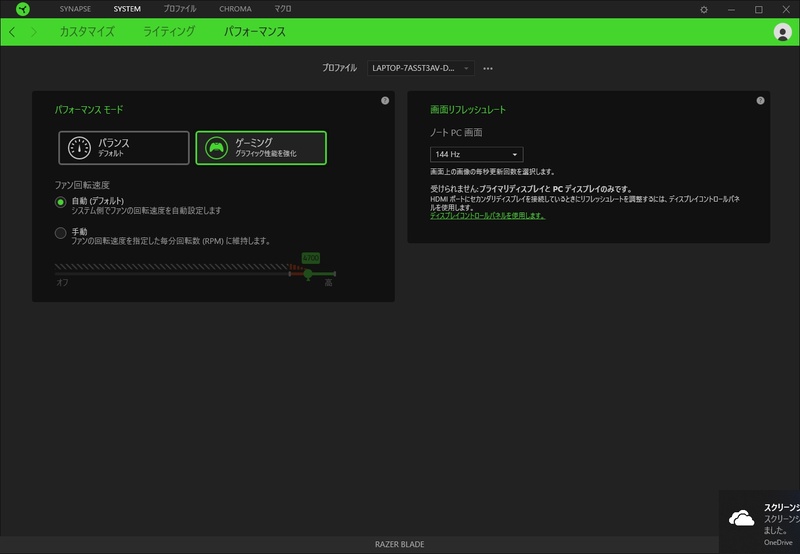Screen dimensions: 800x554
Task: Switch to the SYSTEM tab
Action: click(127, 9)
